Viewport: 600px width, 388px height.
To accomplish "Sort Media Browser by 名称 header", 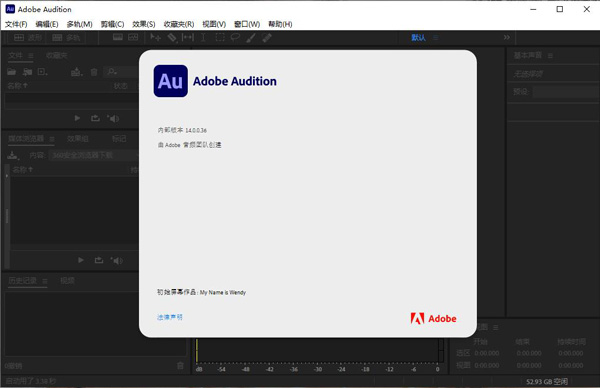I will (x=23, y=170).
